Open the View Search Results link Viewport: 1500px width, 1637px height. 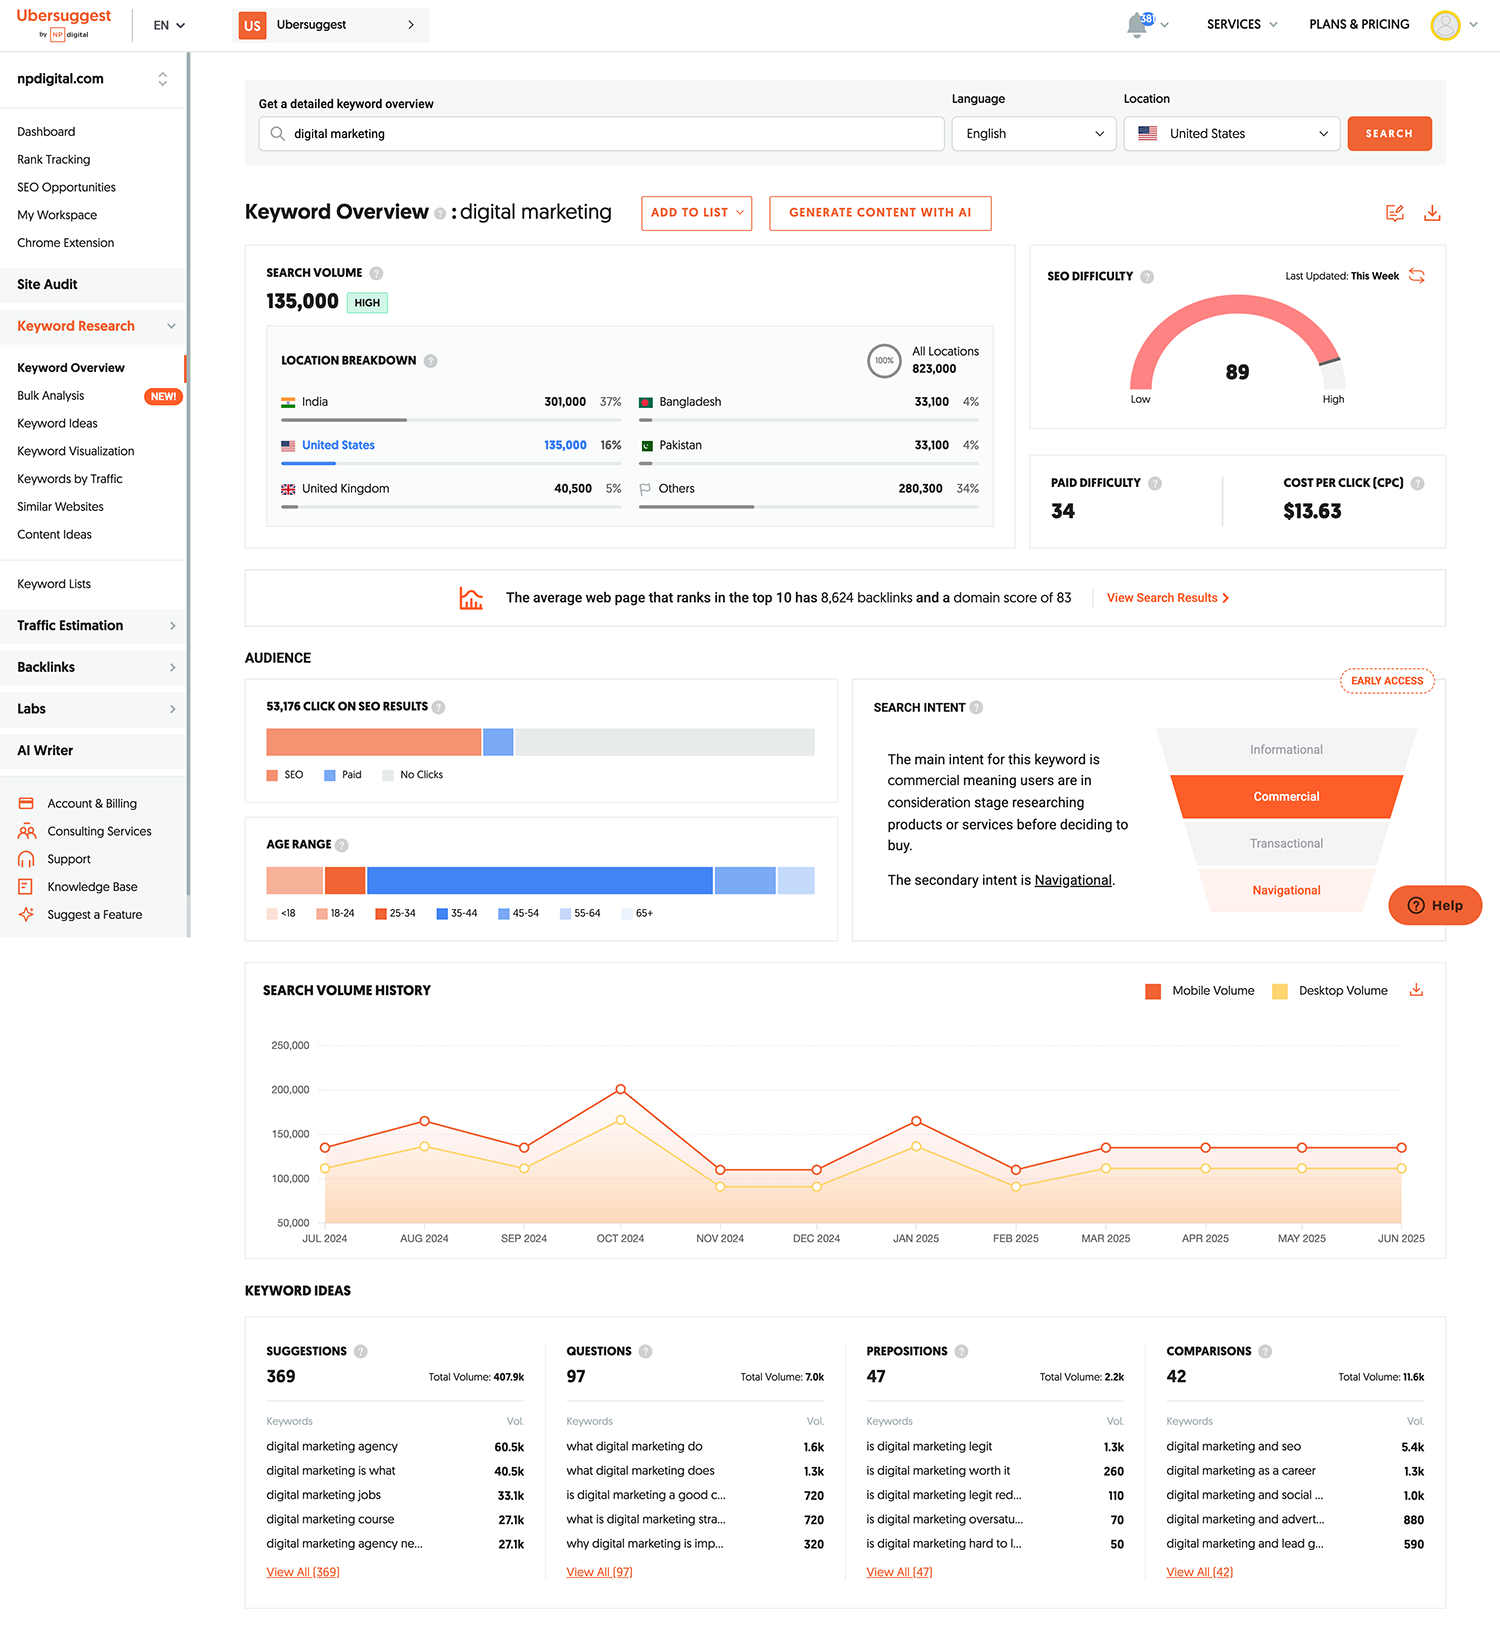click(x=1168, y=598)
